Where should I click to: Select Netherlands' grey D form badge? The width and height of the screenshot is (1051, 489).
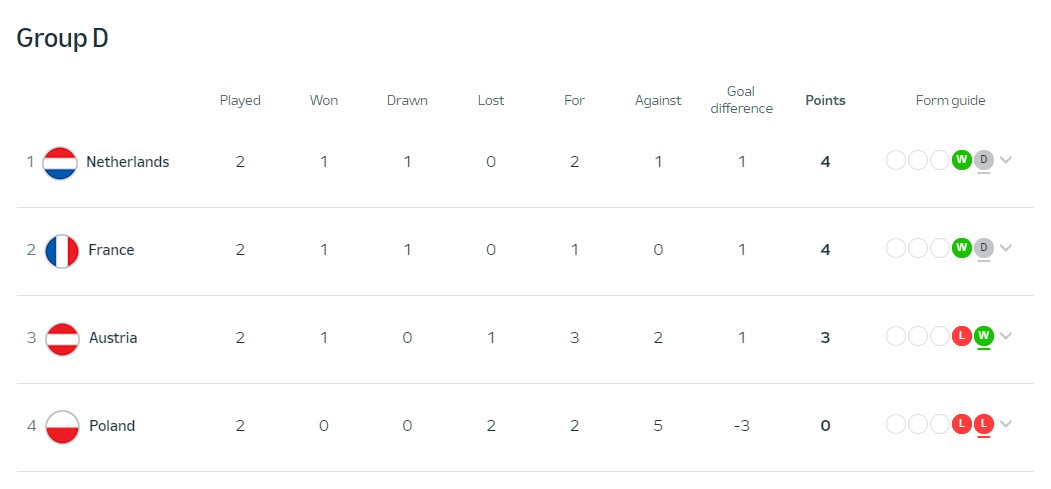pos(983,160)
